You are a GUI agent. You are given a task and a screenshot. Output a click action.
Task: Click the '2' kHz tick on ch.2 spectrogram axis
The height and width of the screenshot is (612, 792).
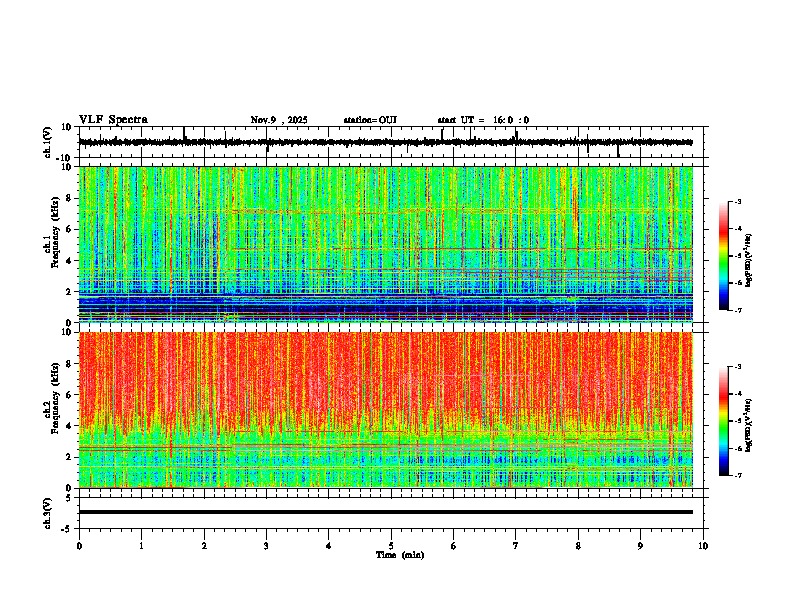point(70,457)
